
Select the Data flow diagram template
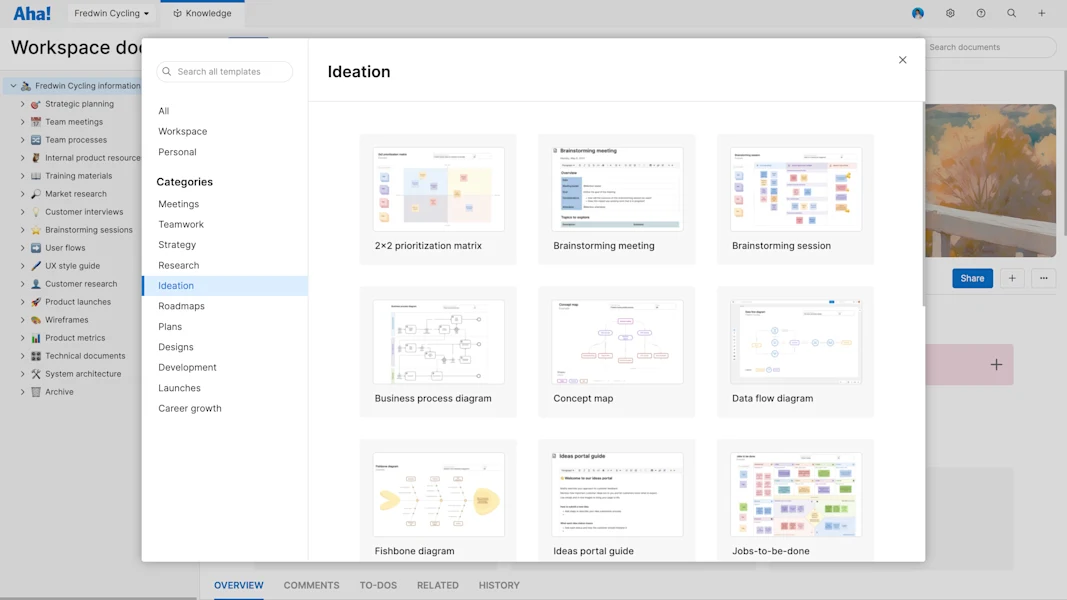coord(795,352)
